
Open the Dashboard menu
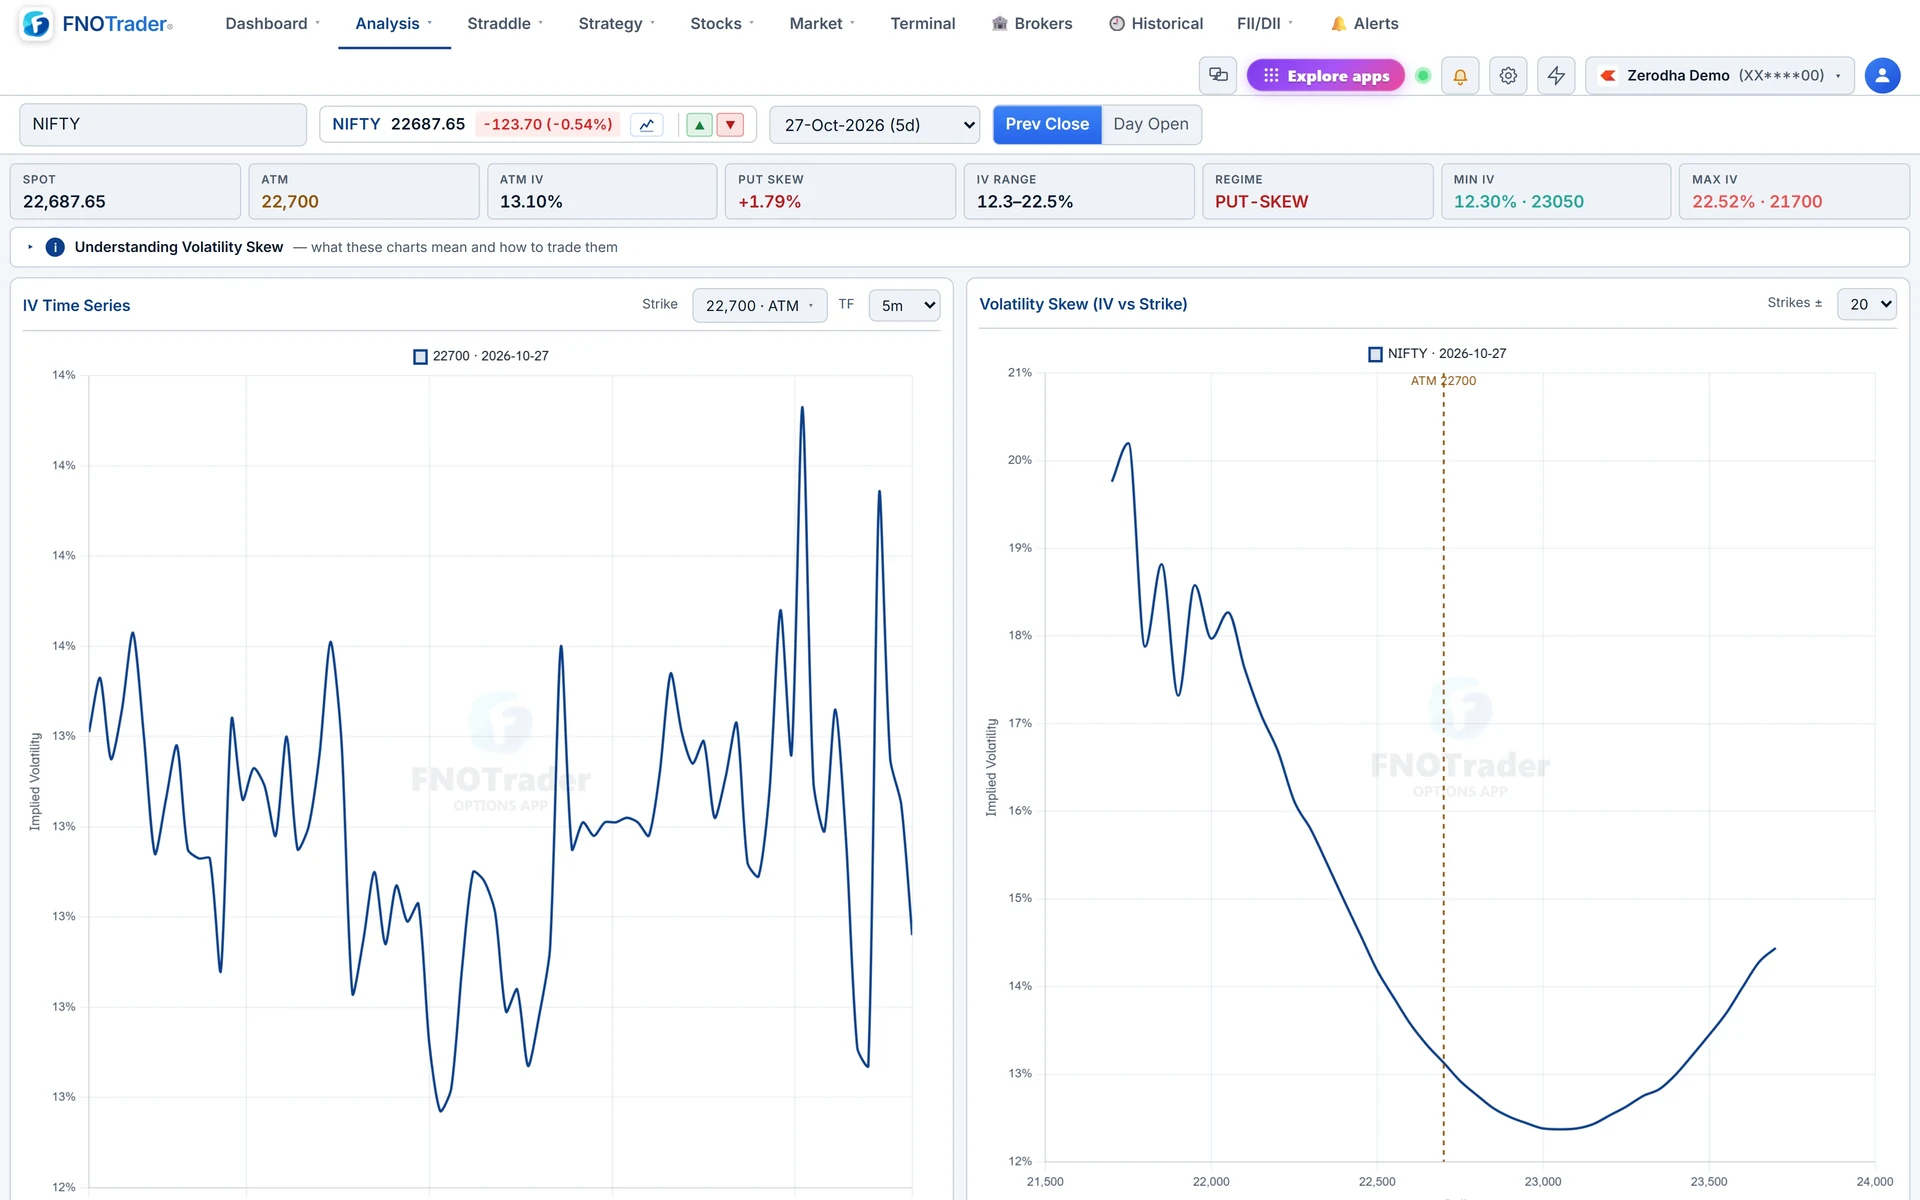point(272,23)
